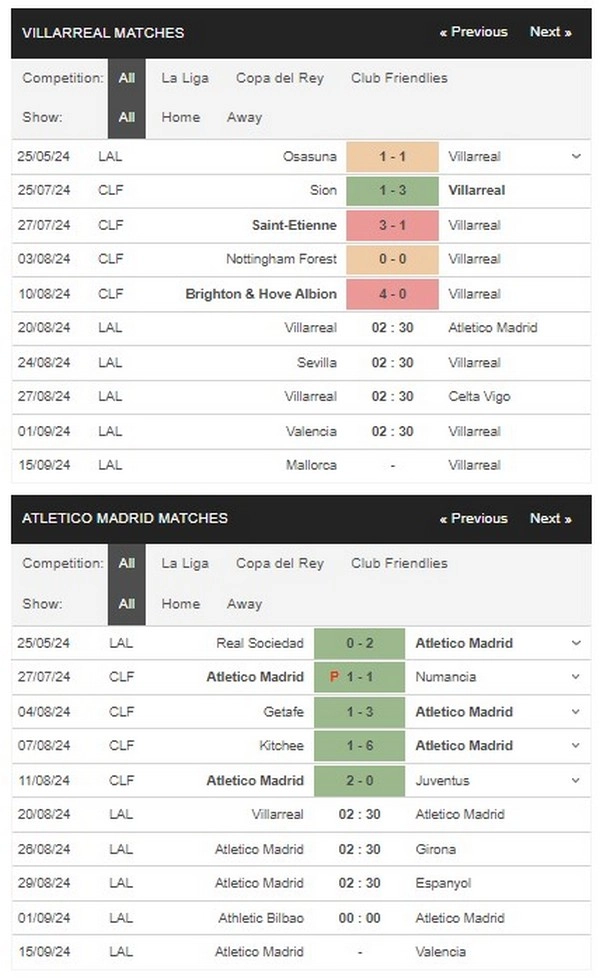Go to Next Villarreal matches

[x=551, y=32]
